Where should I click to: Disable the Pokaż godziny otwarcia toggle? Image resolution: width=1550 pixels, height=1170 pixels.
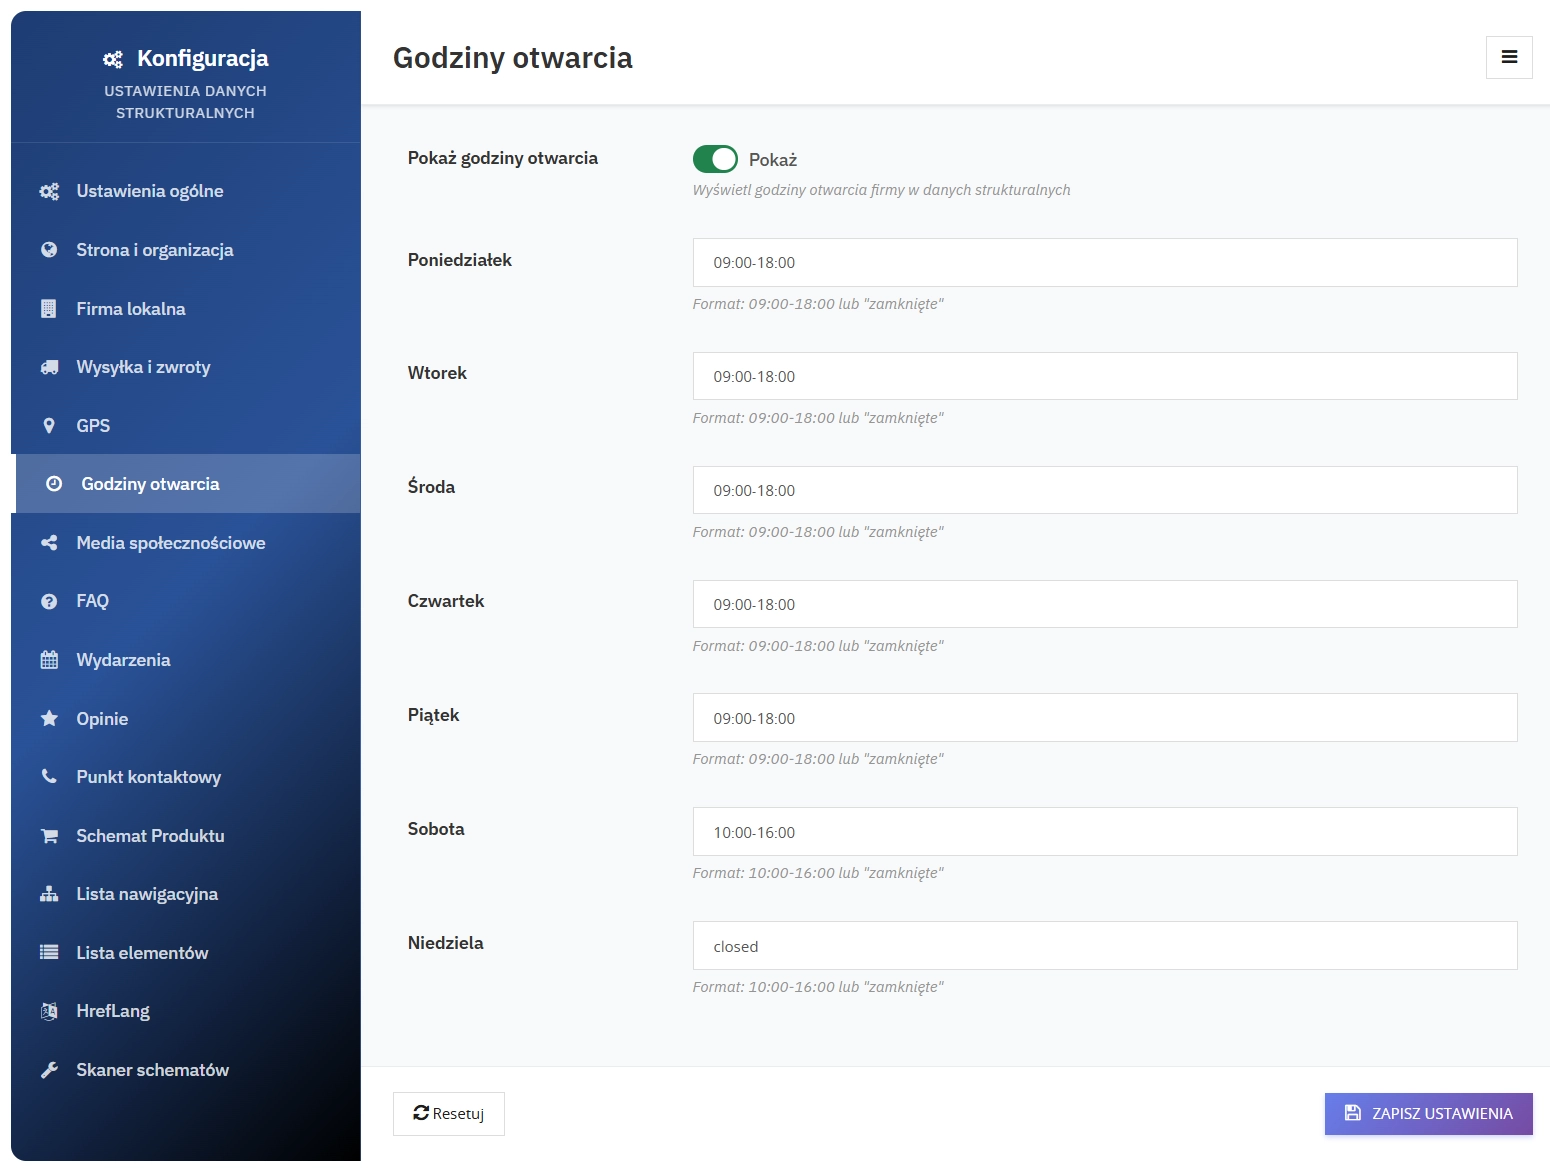pyautogui.click(x=714, y=159)
